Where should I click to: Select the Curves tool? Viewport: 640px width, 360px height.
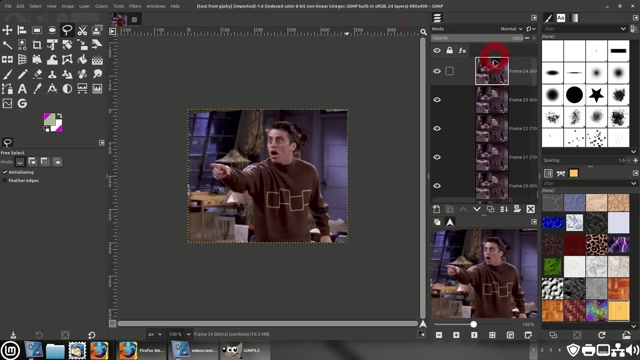[x=7, y=104]
